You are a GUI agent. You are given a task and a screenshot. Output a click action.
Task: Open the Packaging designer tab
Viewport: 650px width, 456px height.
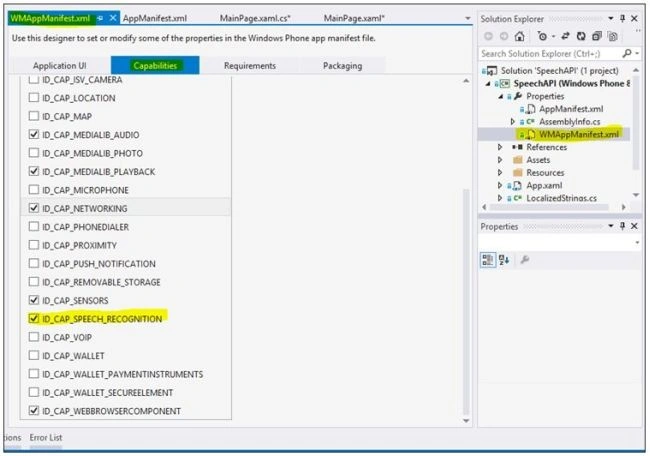click(342, 65)
